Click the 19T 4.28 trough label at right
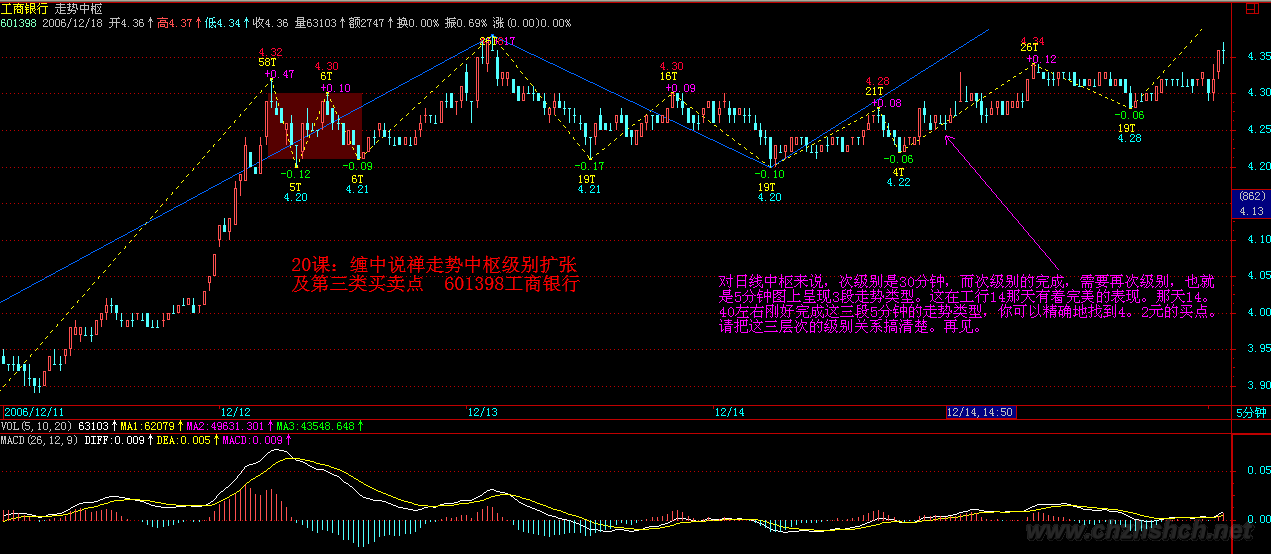The width and height of the screenshot is (1271, 554). [x=1128, y=133]
